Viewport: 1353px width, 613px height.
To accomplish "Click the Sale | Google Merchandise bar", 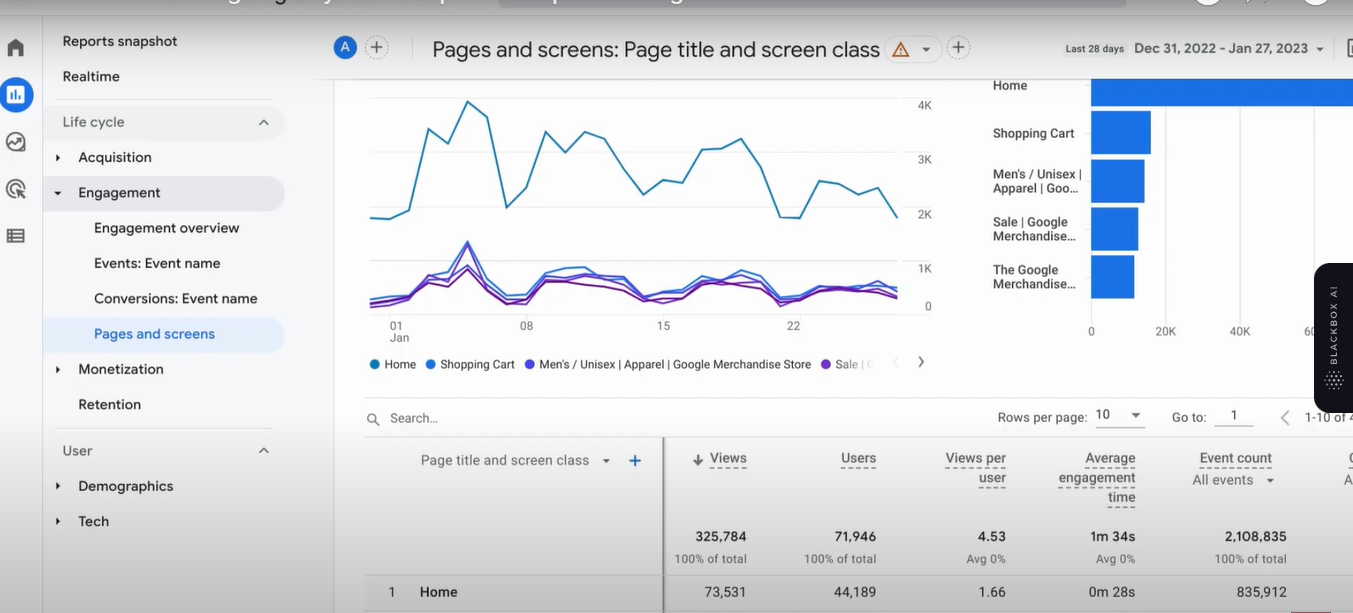I will [x=1115, y=229].
